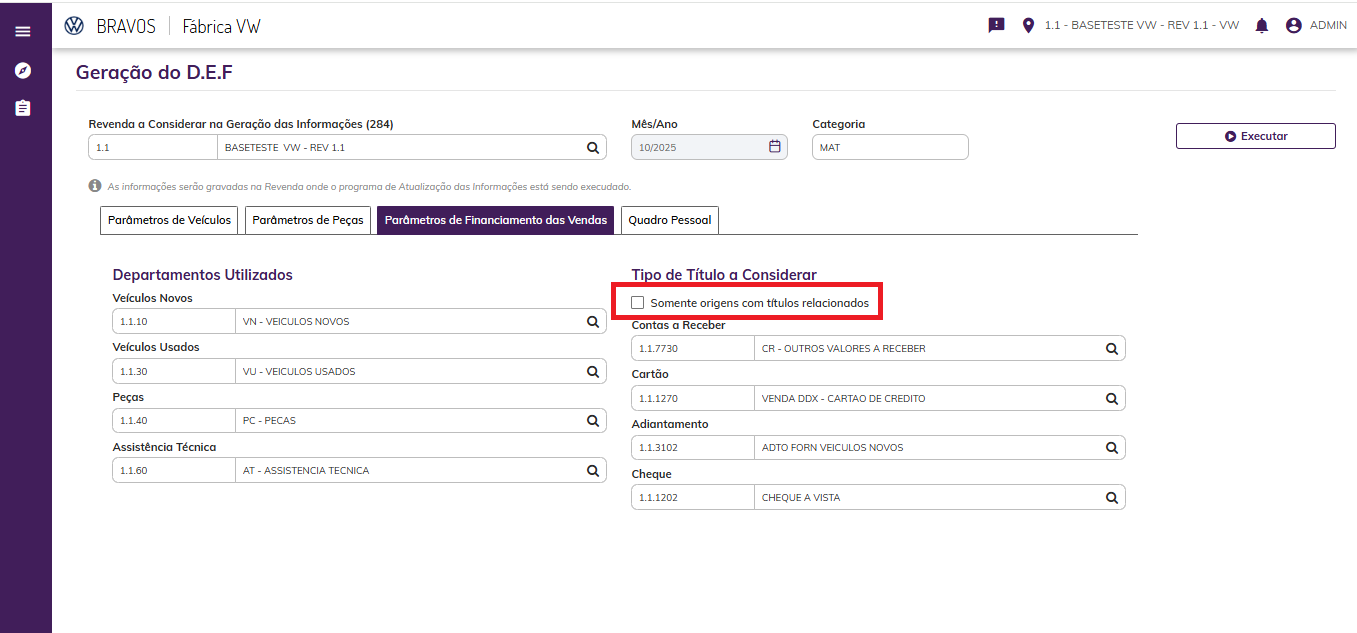This screenshot has width=1357, height=633.
Task: Click AT - ASSISTENCIA TECNICA description
Action: point(306,470)
